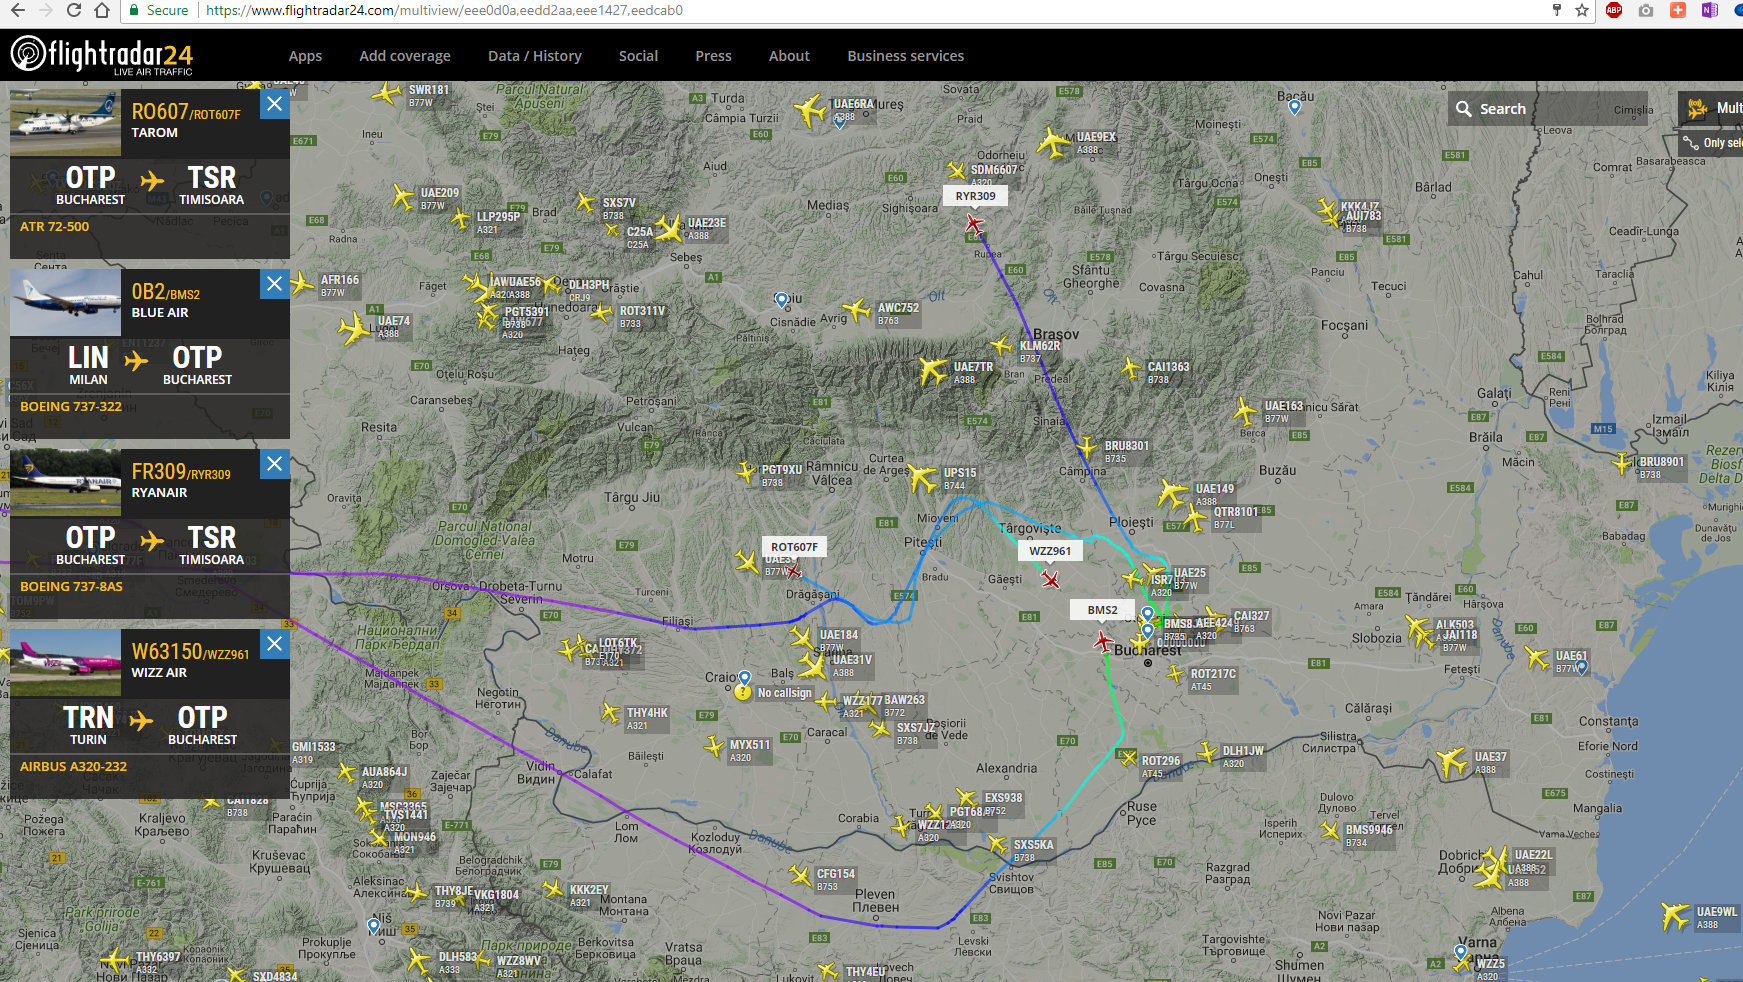1743x982 pixels.
Task: Select the UPS15 aircraft icon
Action: (922, 478)
